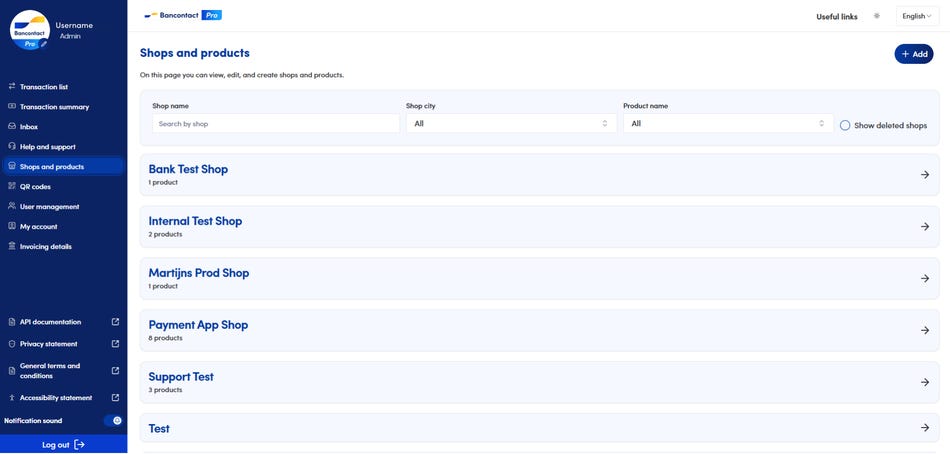The image size is (950, 454).
Task: Toggle the Notification sound switch
Action: 113,421
